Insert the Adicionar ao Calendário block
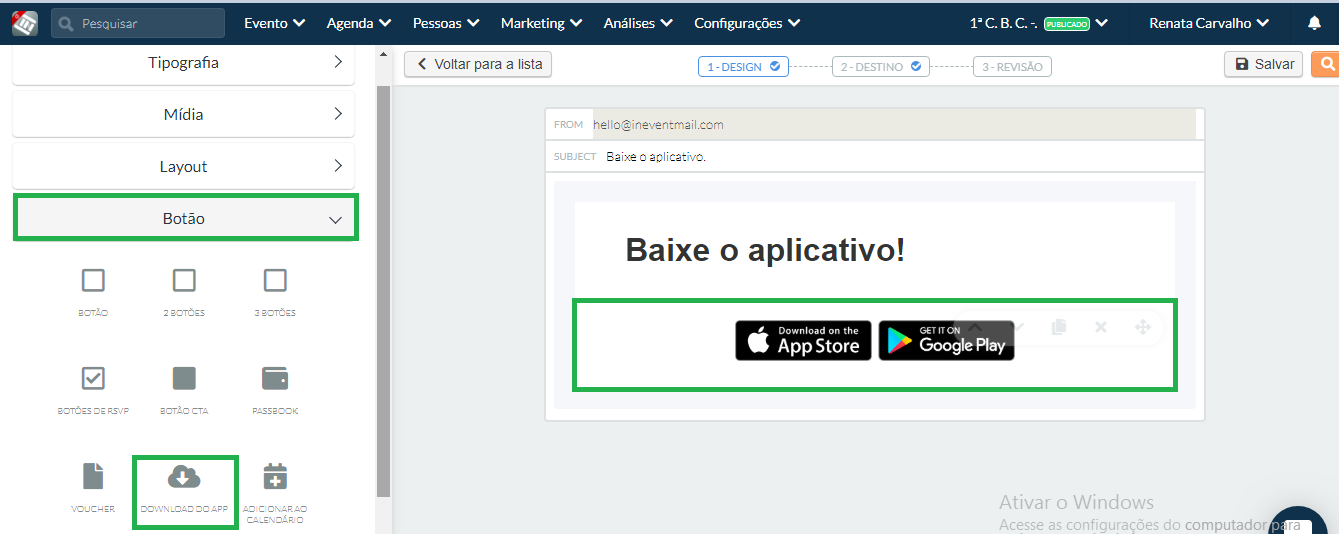Viewport: 1339px width, 534px height. coord(275,492)
